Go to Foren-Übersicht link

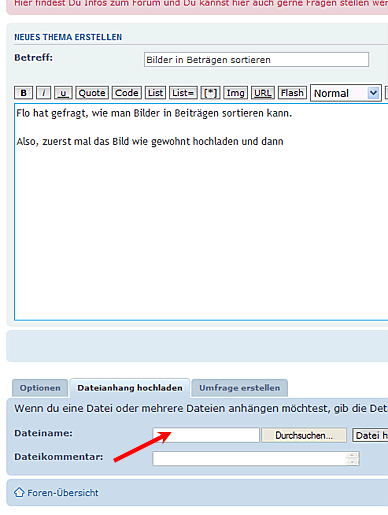click(x=63, y=493)
